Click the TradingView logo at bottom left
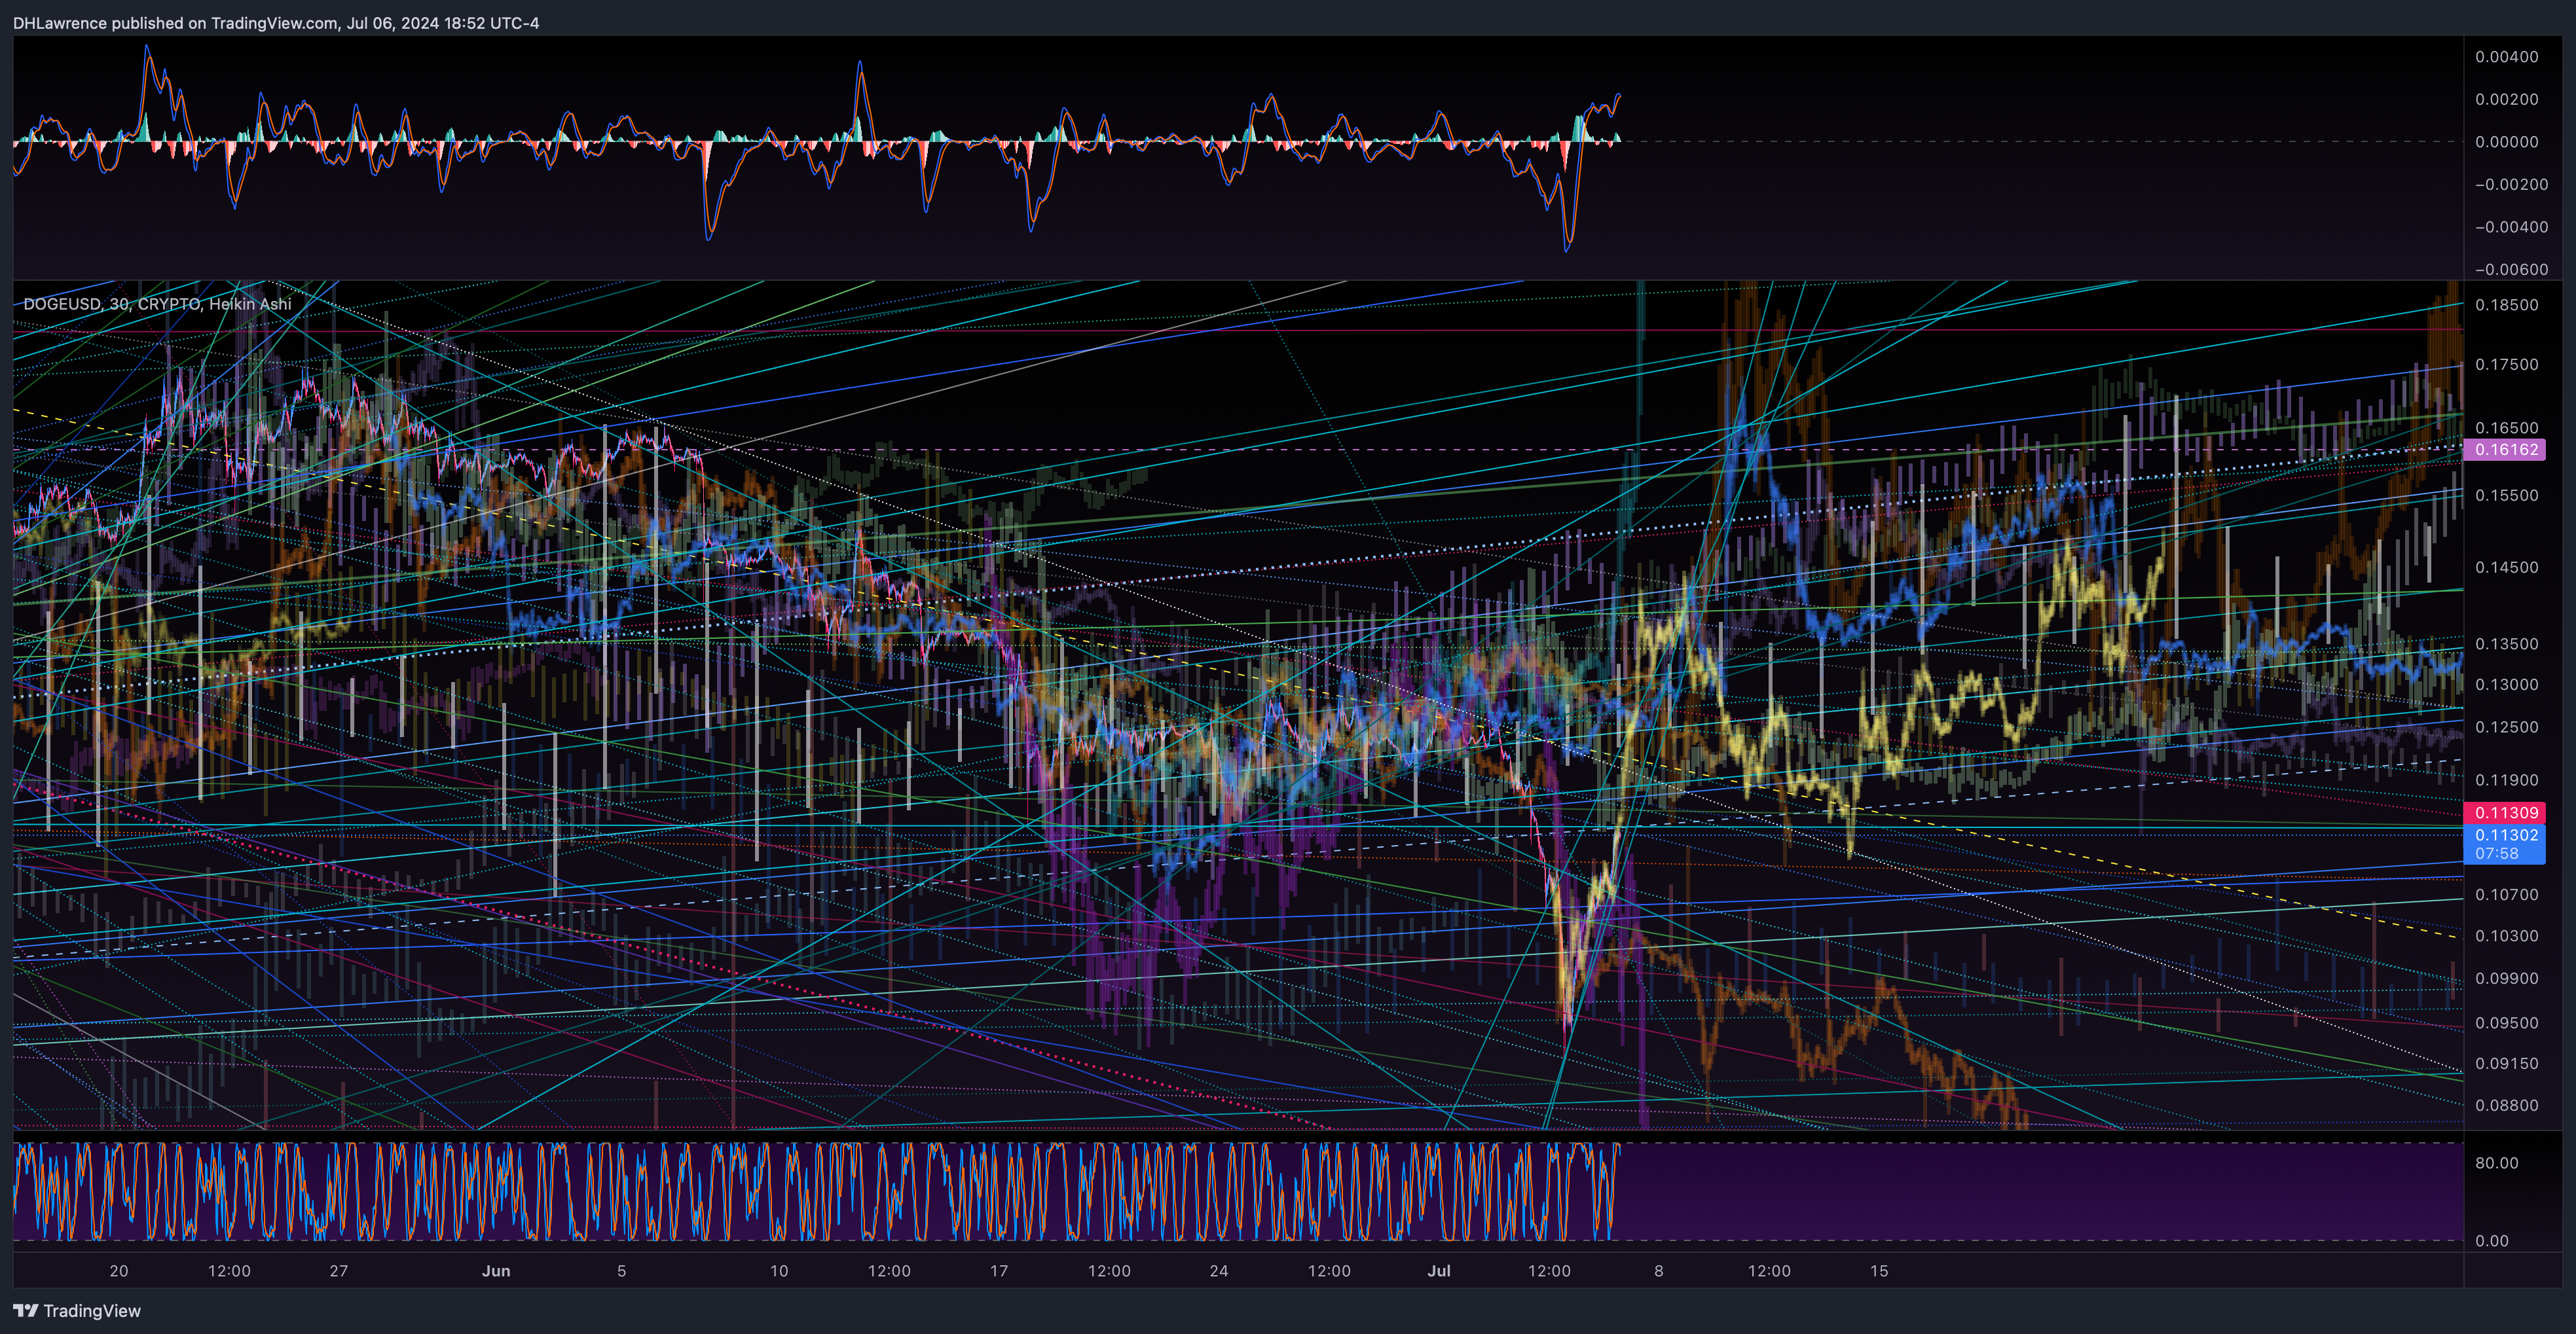 coord(77,1310)
